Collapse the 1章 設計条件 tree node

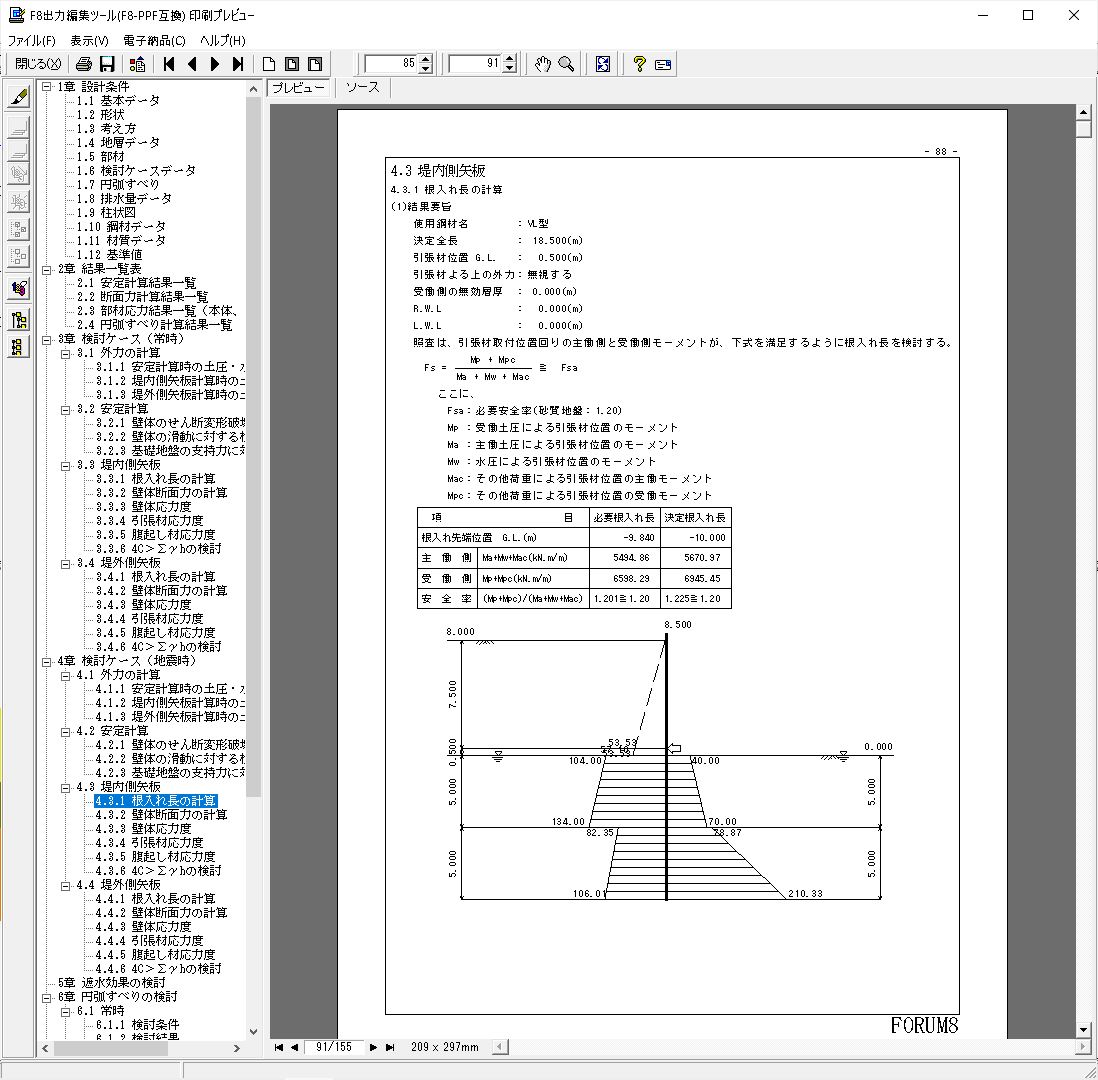tap(47, 87)
